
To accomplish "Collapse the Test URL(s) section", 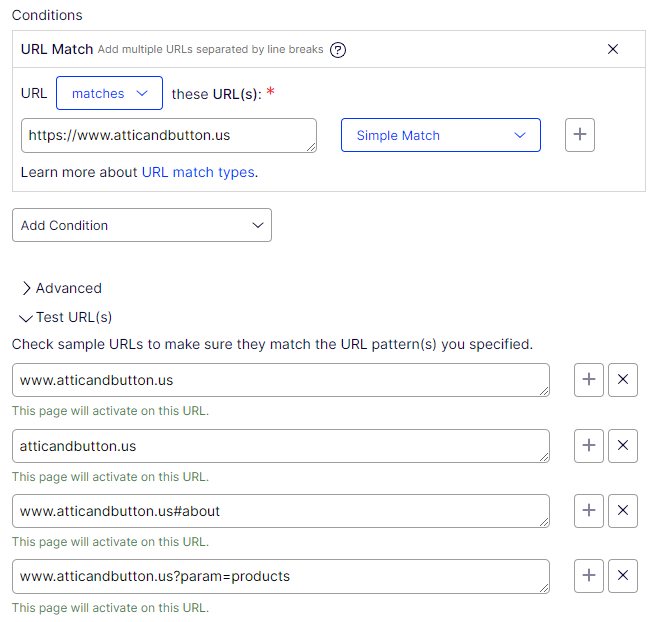I will 66,317.
